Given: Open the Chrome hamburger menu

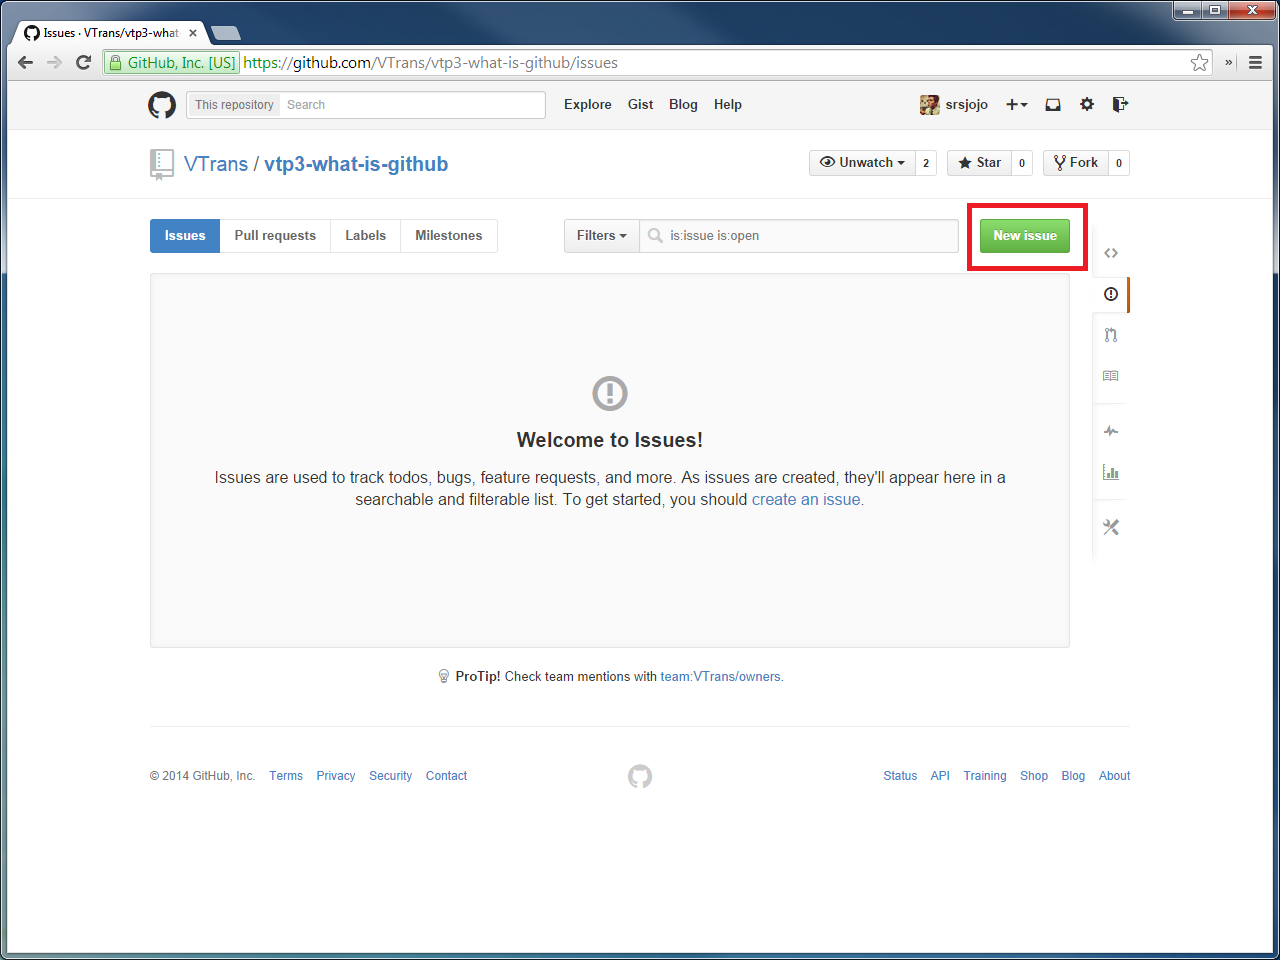Looking at the screenshot, I should pos(1256,62).
